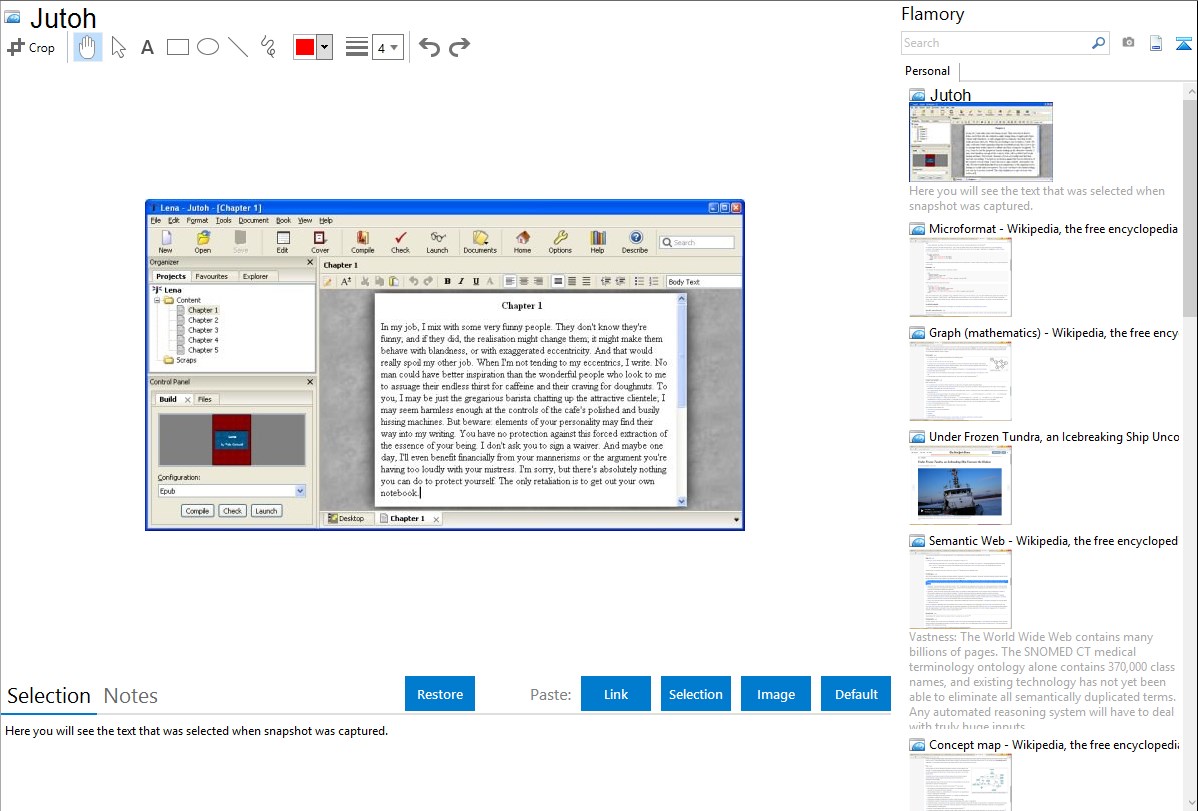Click the Describe toolbar icon in Jutoh snapshot
This screenshot has height=811, width=1198.
point(635,242)
